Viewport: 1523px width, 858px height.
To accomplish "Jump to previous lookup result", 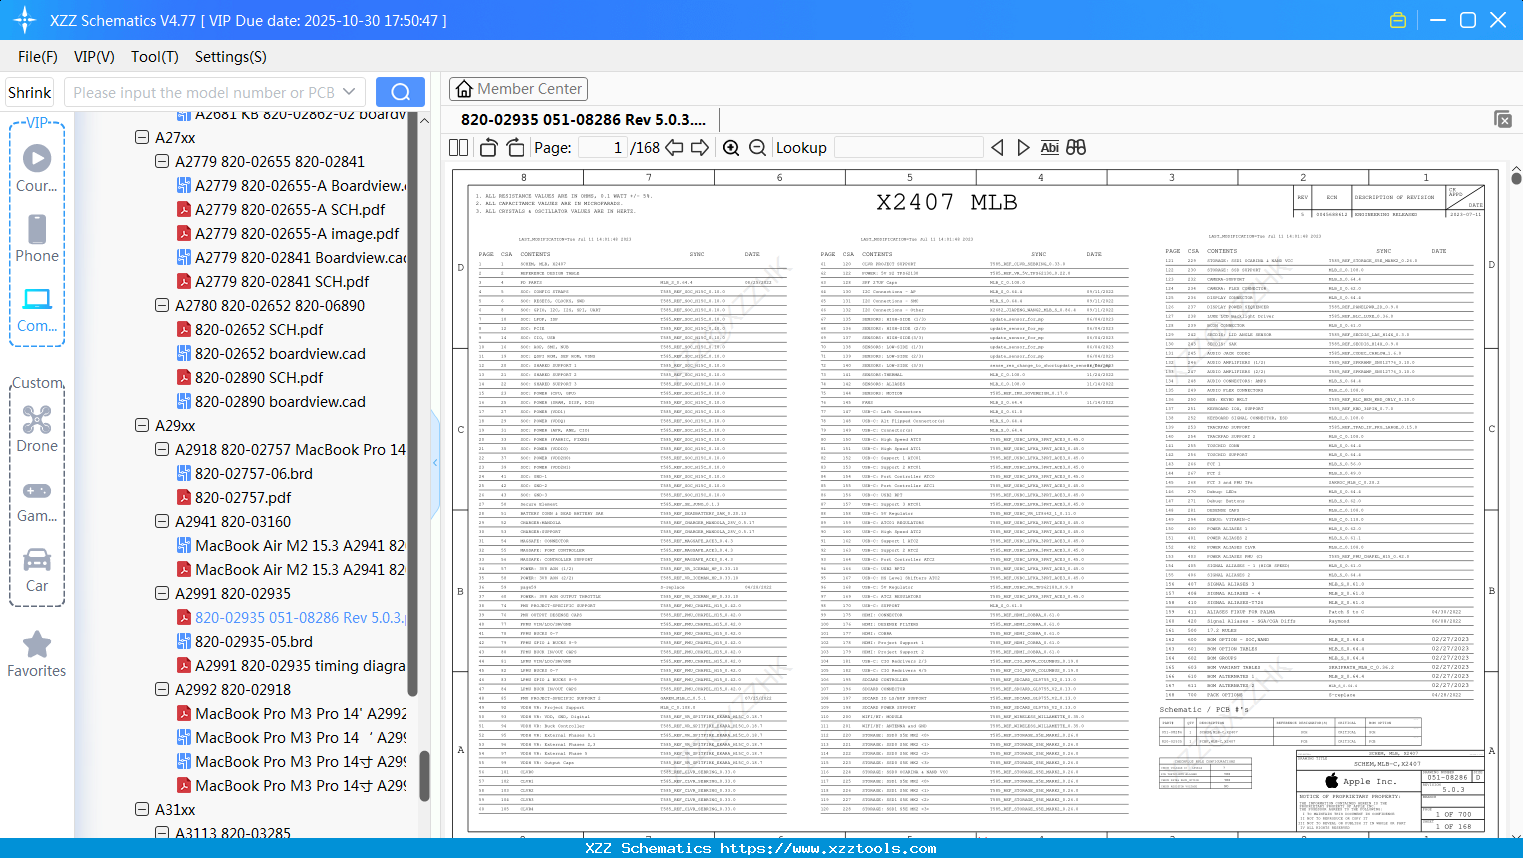I will point(997,148).
